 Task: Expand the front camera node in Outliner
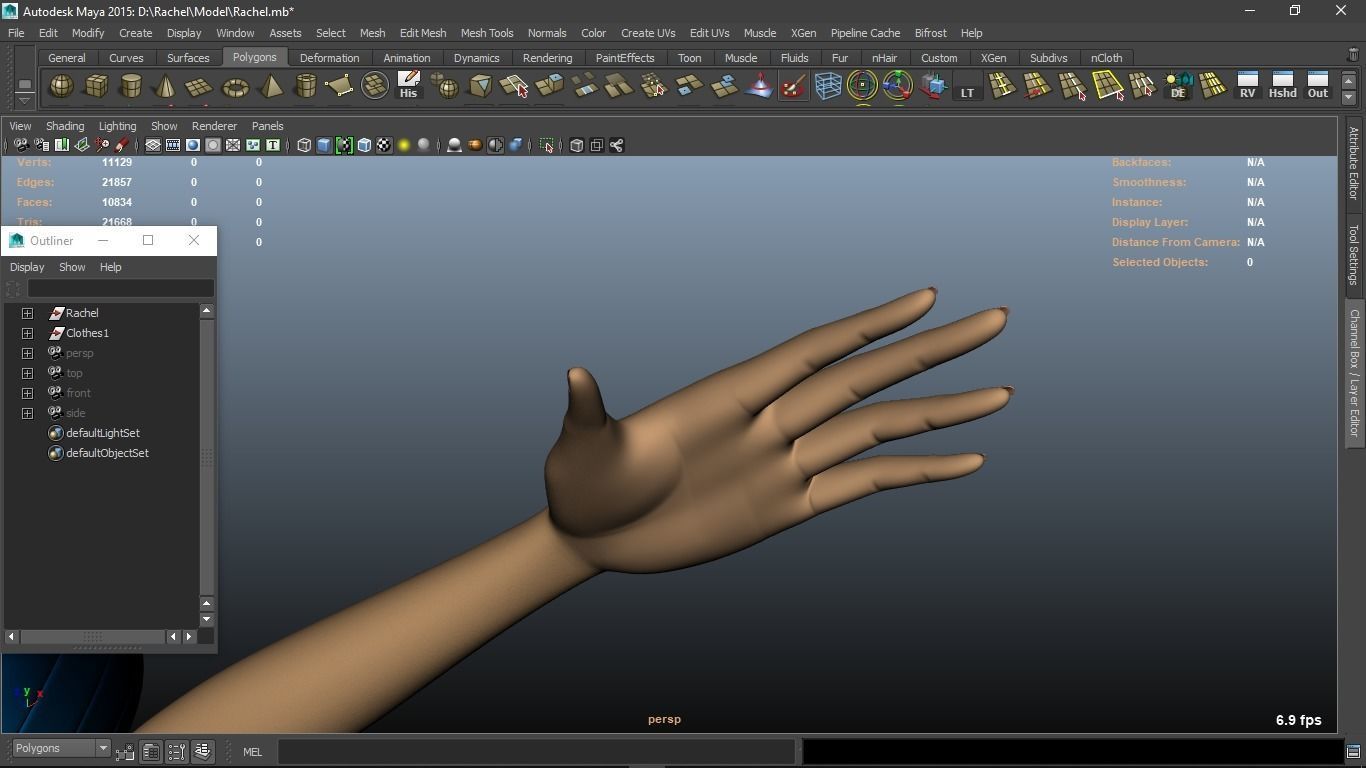(28, 393)
